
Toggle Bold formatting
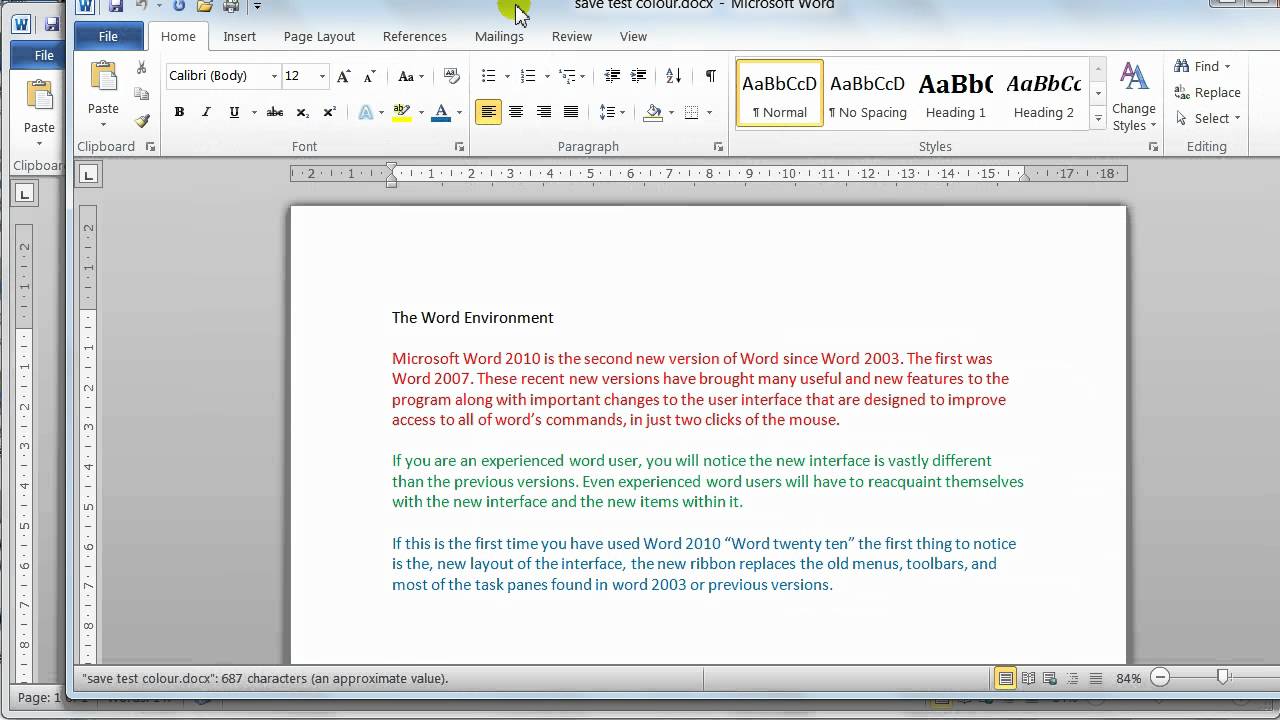(179, 112)
